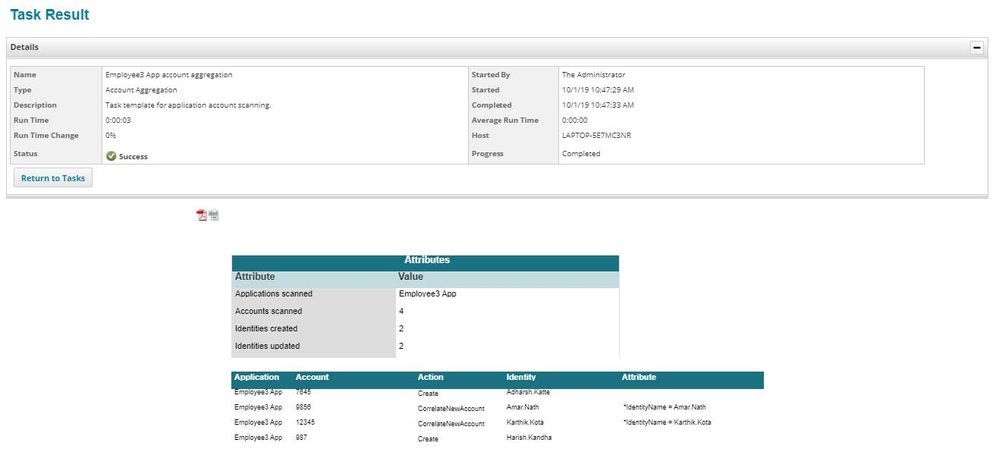
Task: Select the Run Time Change value 0%
Action: [x=111, y=136]
